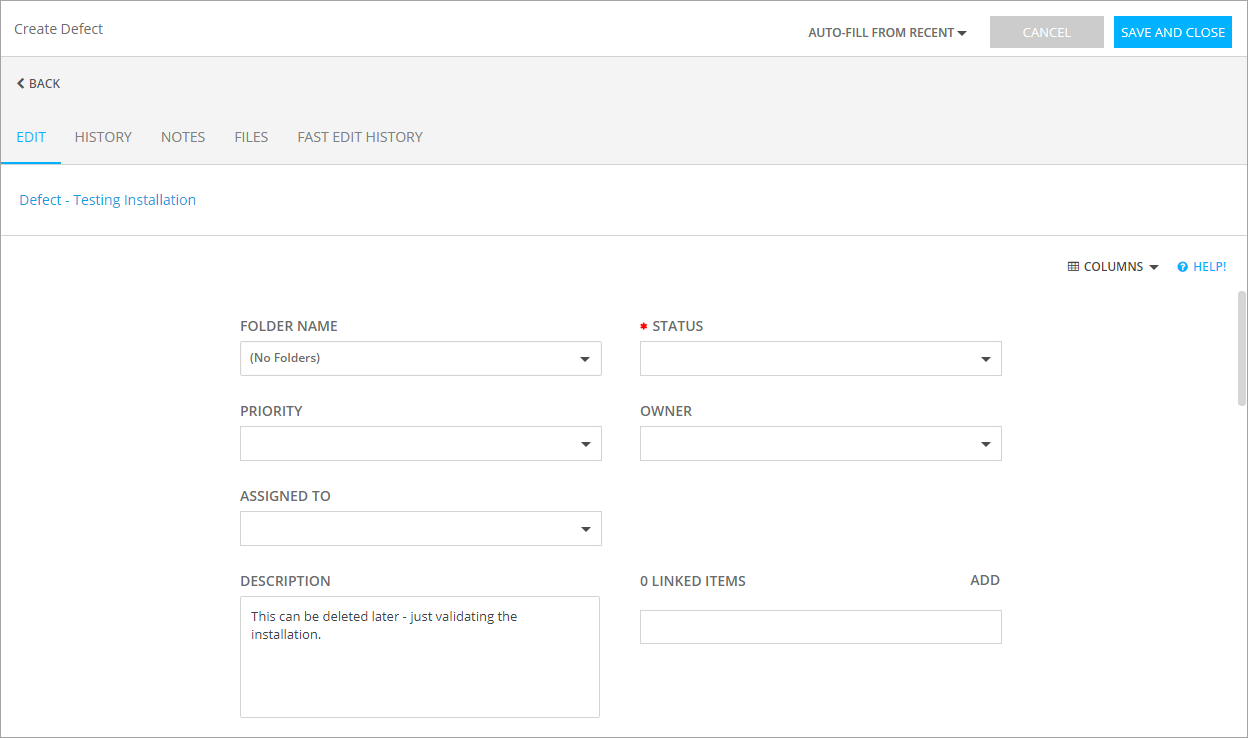Click inside the Description text area

[x=420, y=670]
